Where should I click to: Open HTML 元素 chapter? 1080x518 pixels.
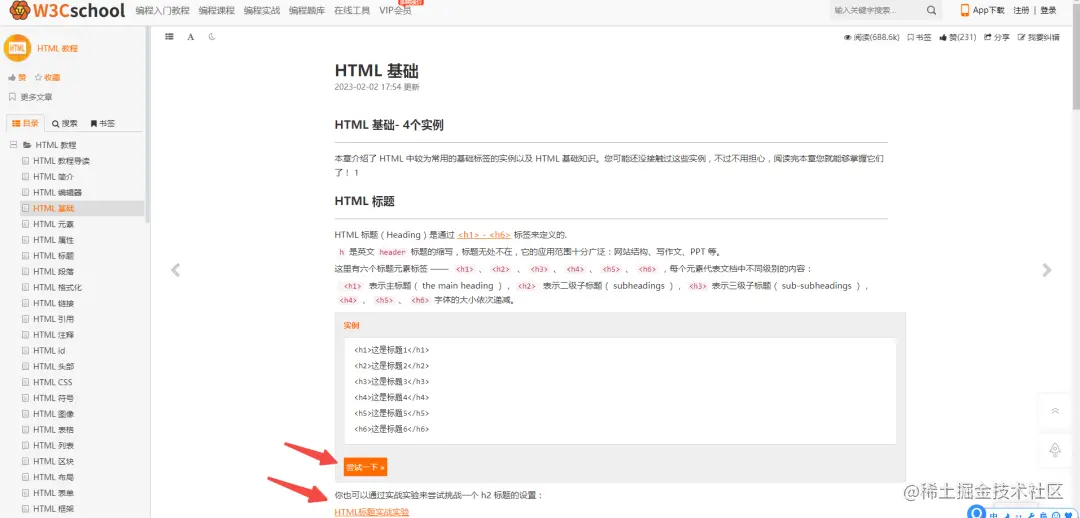53,225
